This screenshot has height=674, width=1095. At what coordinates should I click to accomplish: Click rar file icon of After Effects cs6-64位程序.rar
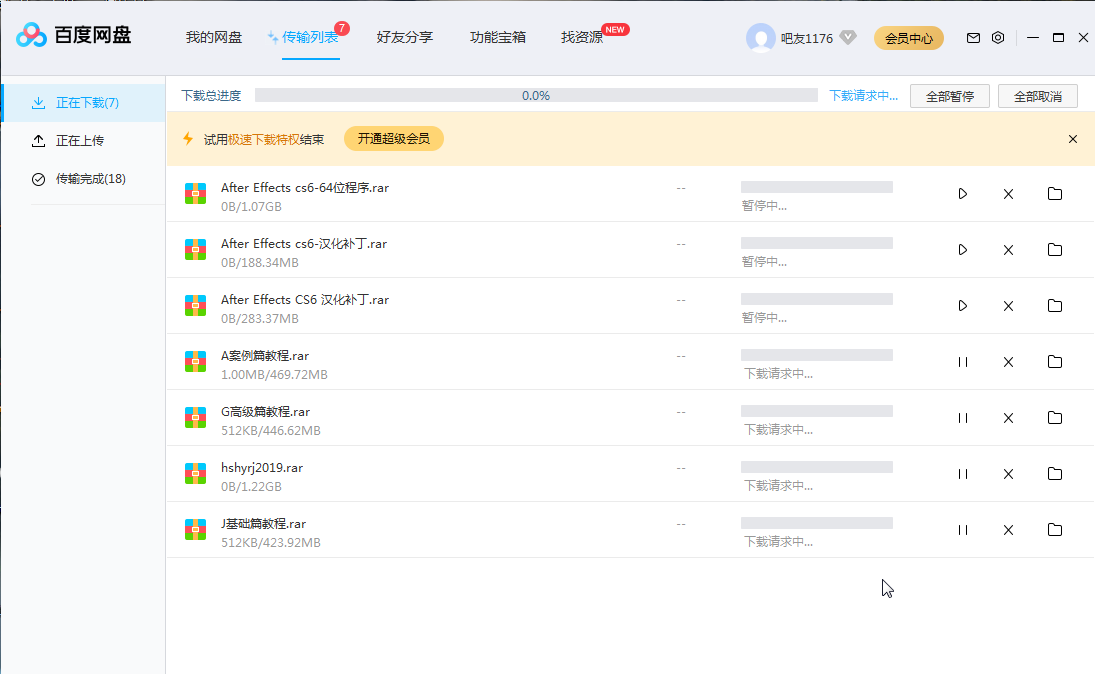click(x=196, y=193)
